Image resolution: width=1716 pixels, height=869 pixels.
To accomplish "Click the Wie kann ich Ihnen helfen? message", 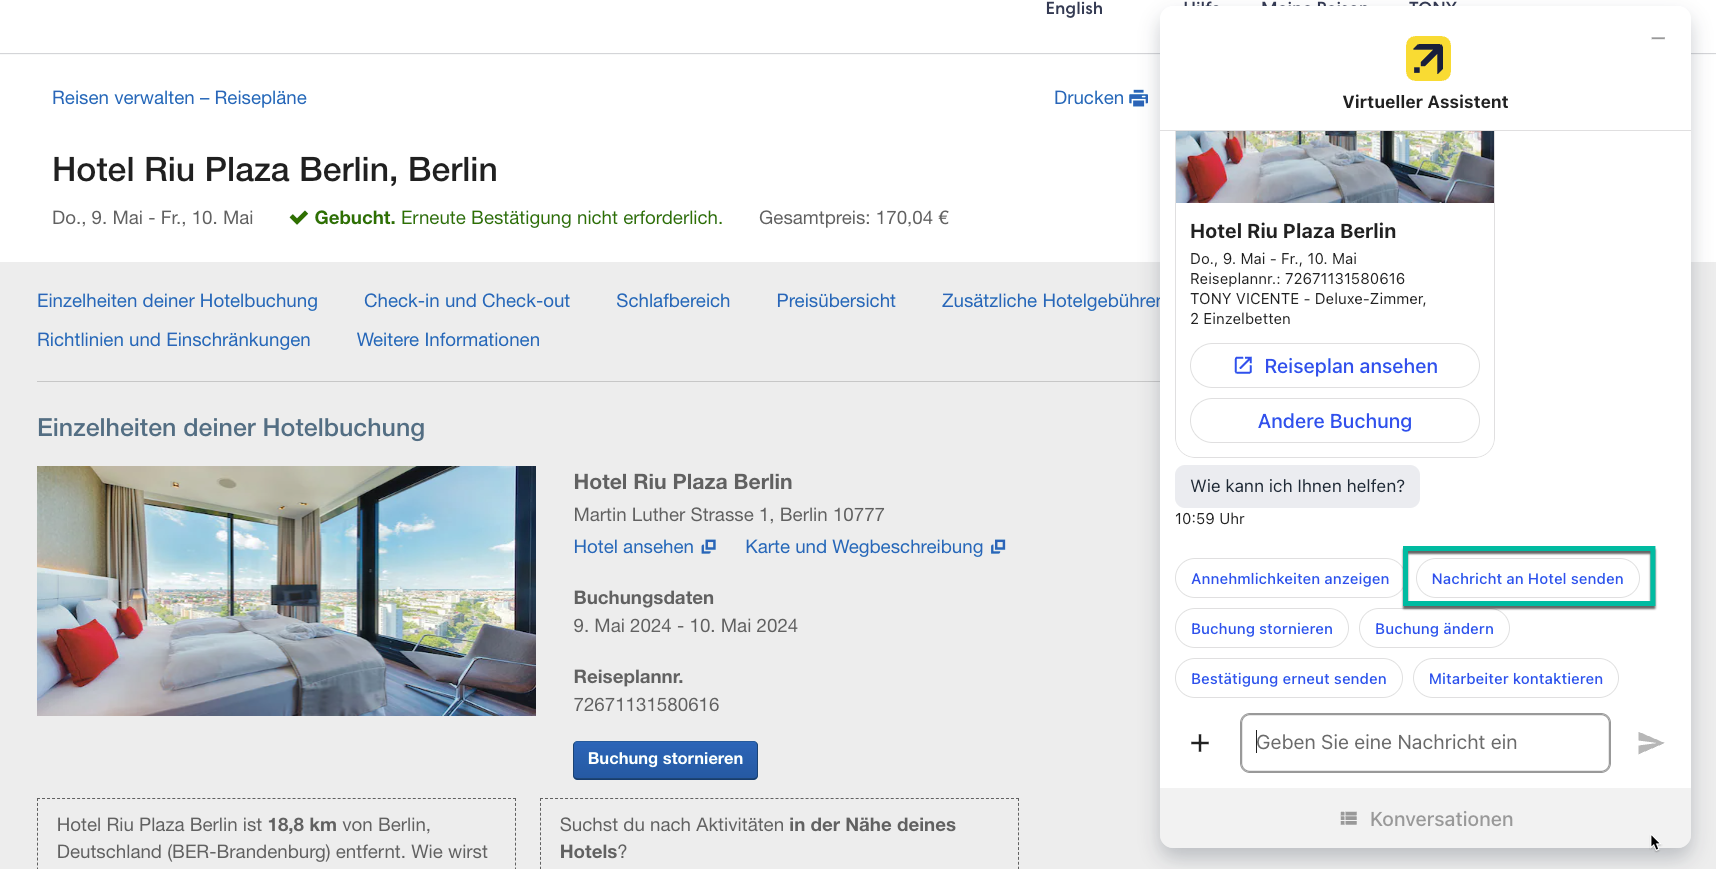I will (x=1297, y=486).
